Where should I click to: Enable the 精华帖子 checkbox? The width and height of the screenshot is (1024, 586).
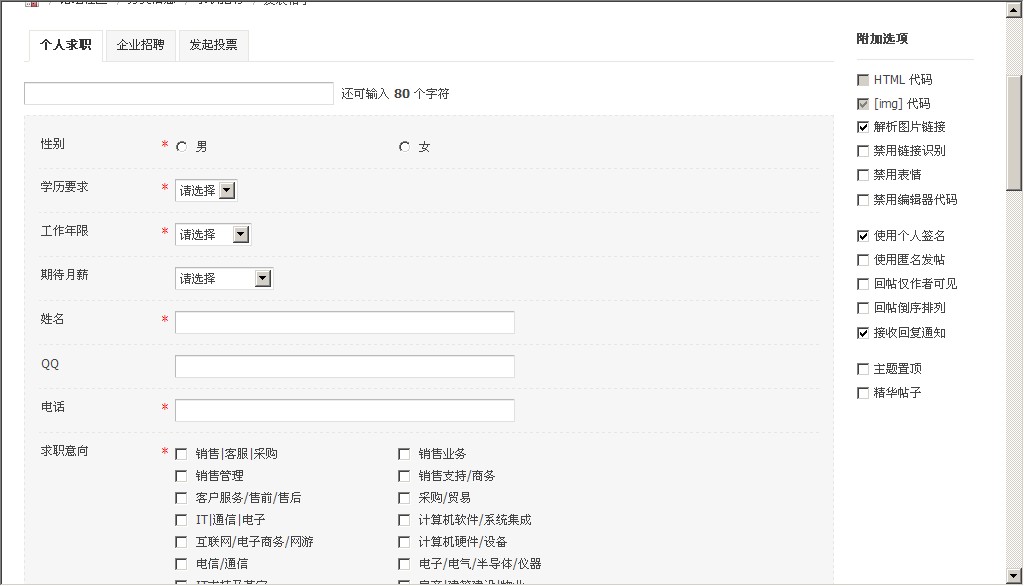[863, 393]
